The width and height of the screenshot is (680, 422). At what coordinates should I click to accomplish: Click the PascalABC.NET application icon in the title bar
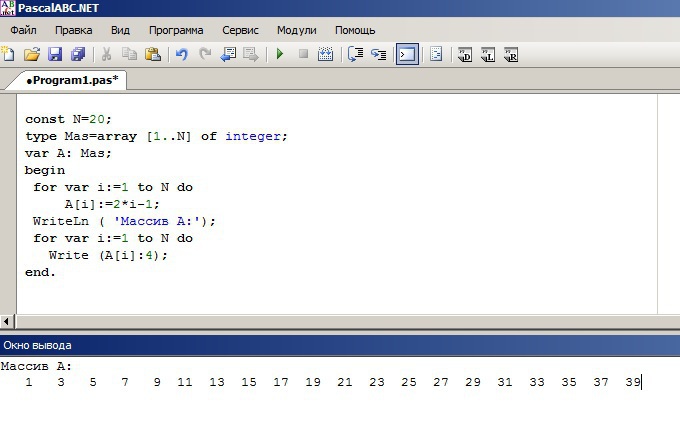[7, 7]
